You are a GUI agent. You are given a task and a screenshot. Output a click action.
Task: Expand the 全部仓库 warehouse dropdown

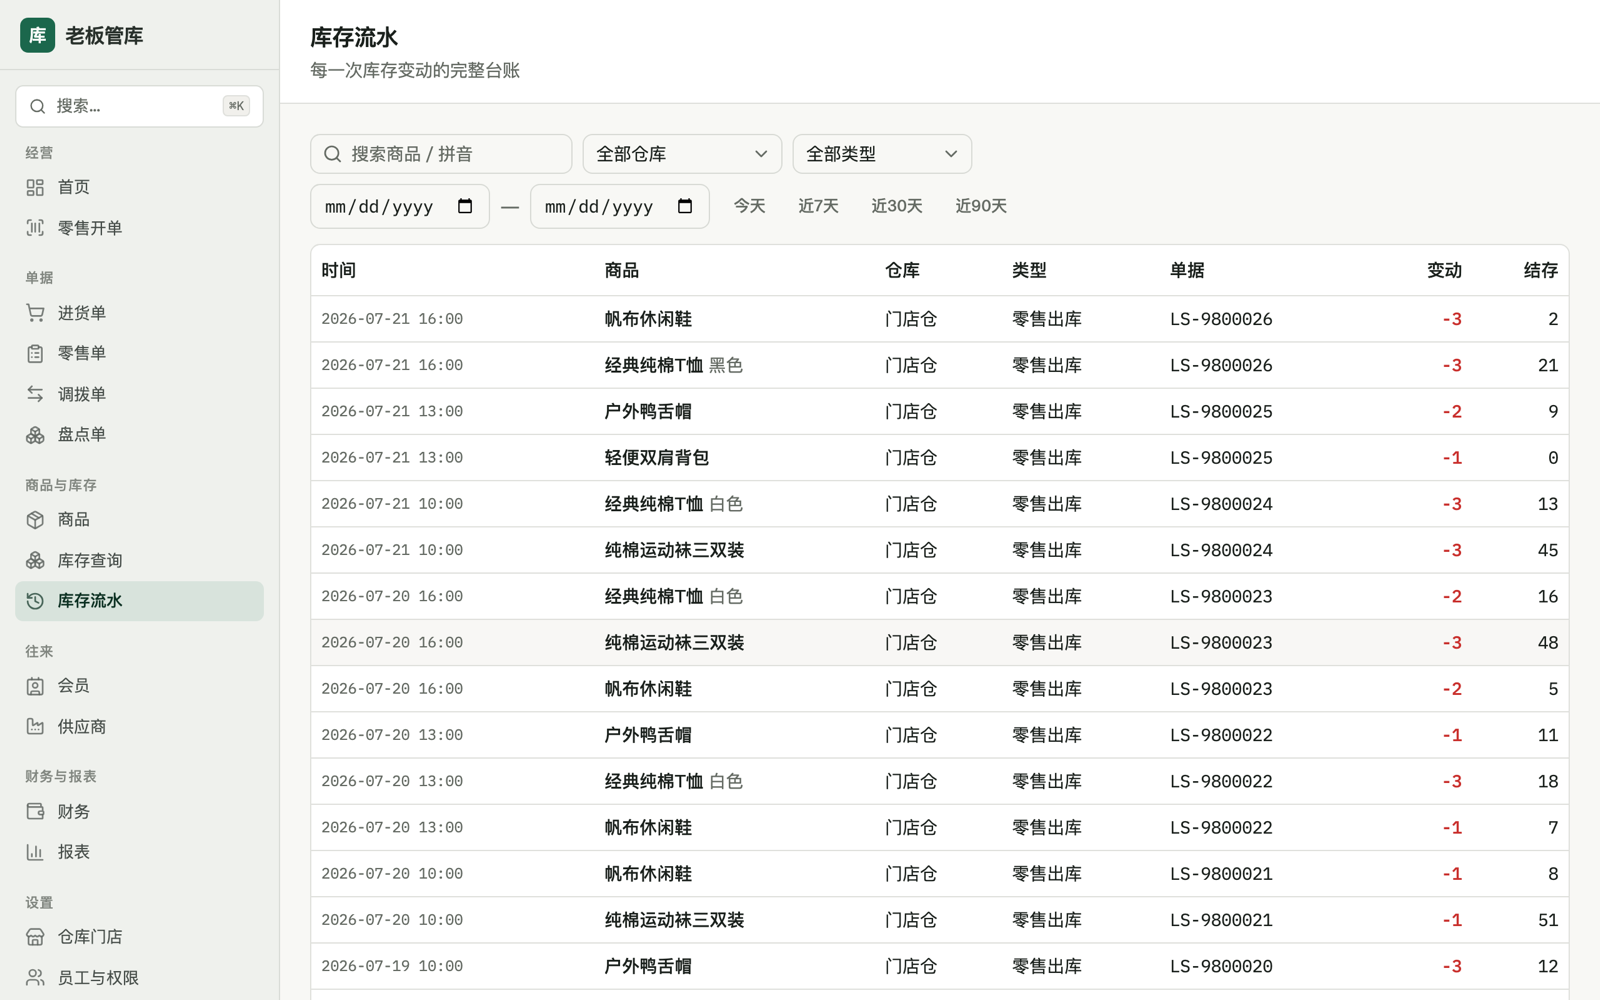coord(682,154)
